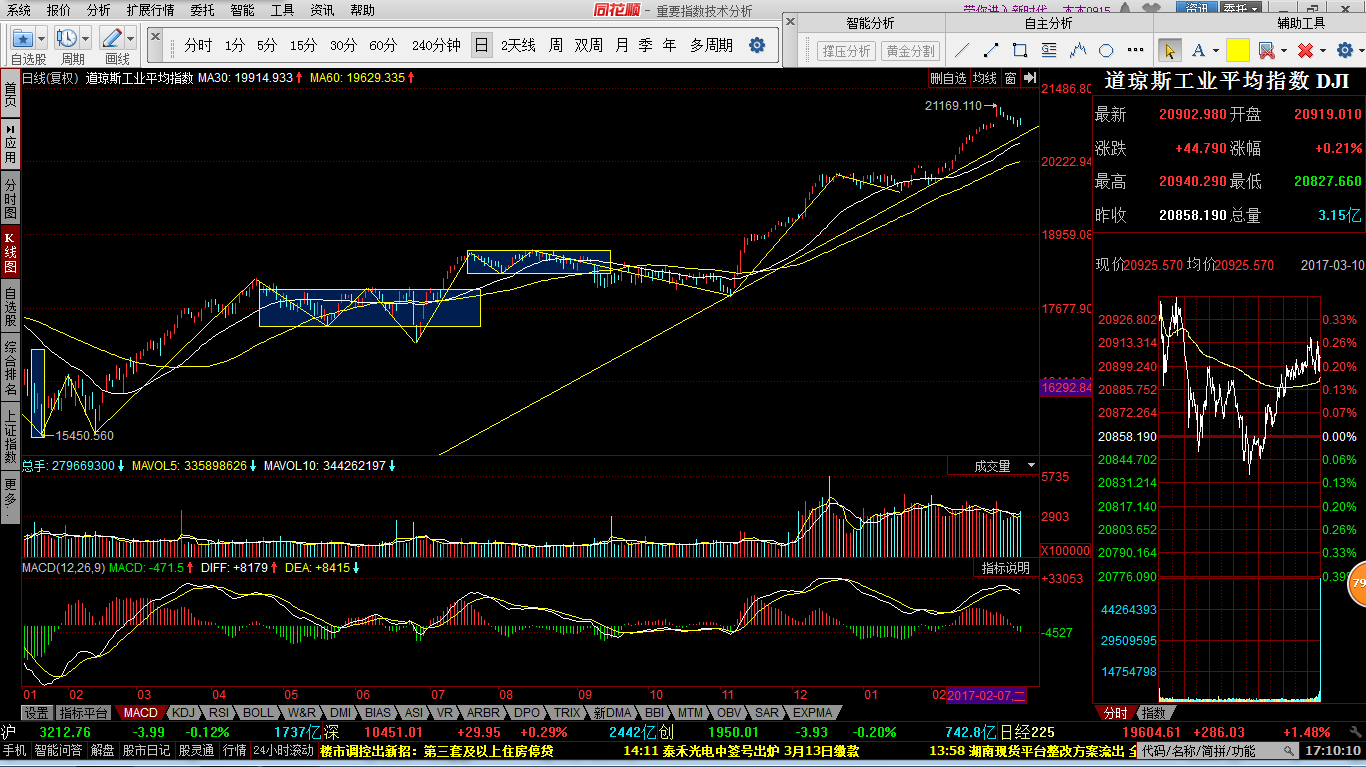Click the red X delete drawings icon
The image size is (1366, 767).
pyautogui.click(x=1304, y=50)
